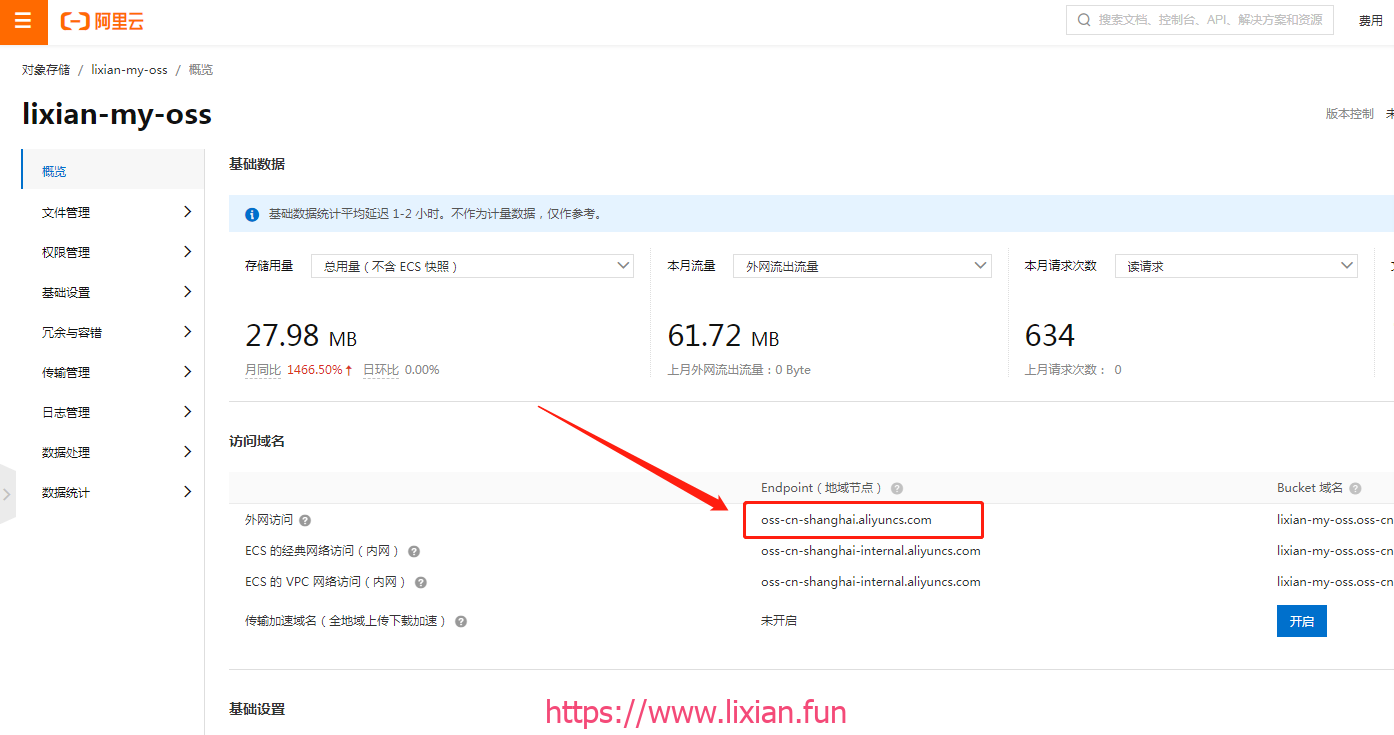Open 费用 in the top bar
This screenshot has width=1394, height=735.
click(x=1370, y=21)
